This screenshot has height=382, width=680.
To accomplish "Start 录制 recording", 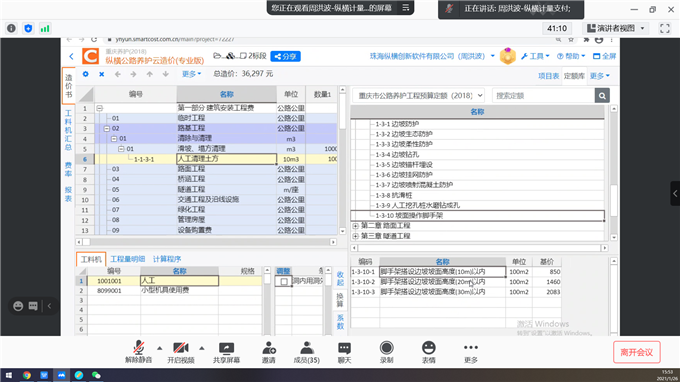I will 386,352.
